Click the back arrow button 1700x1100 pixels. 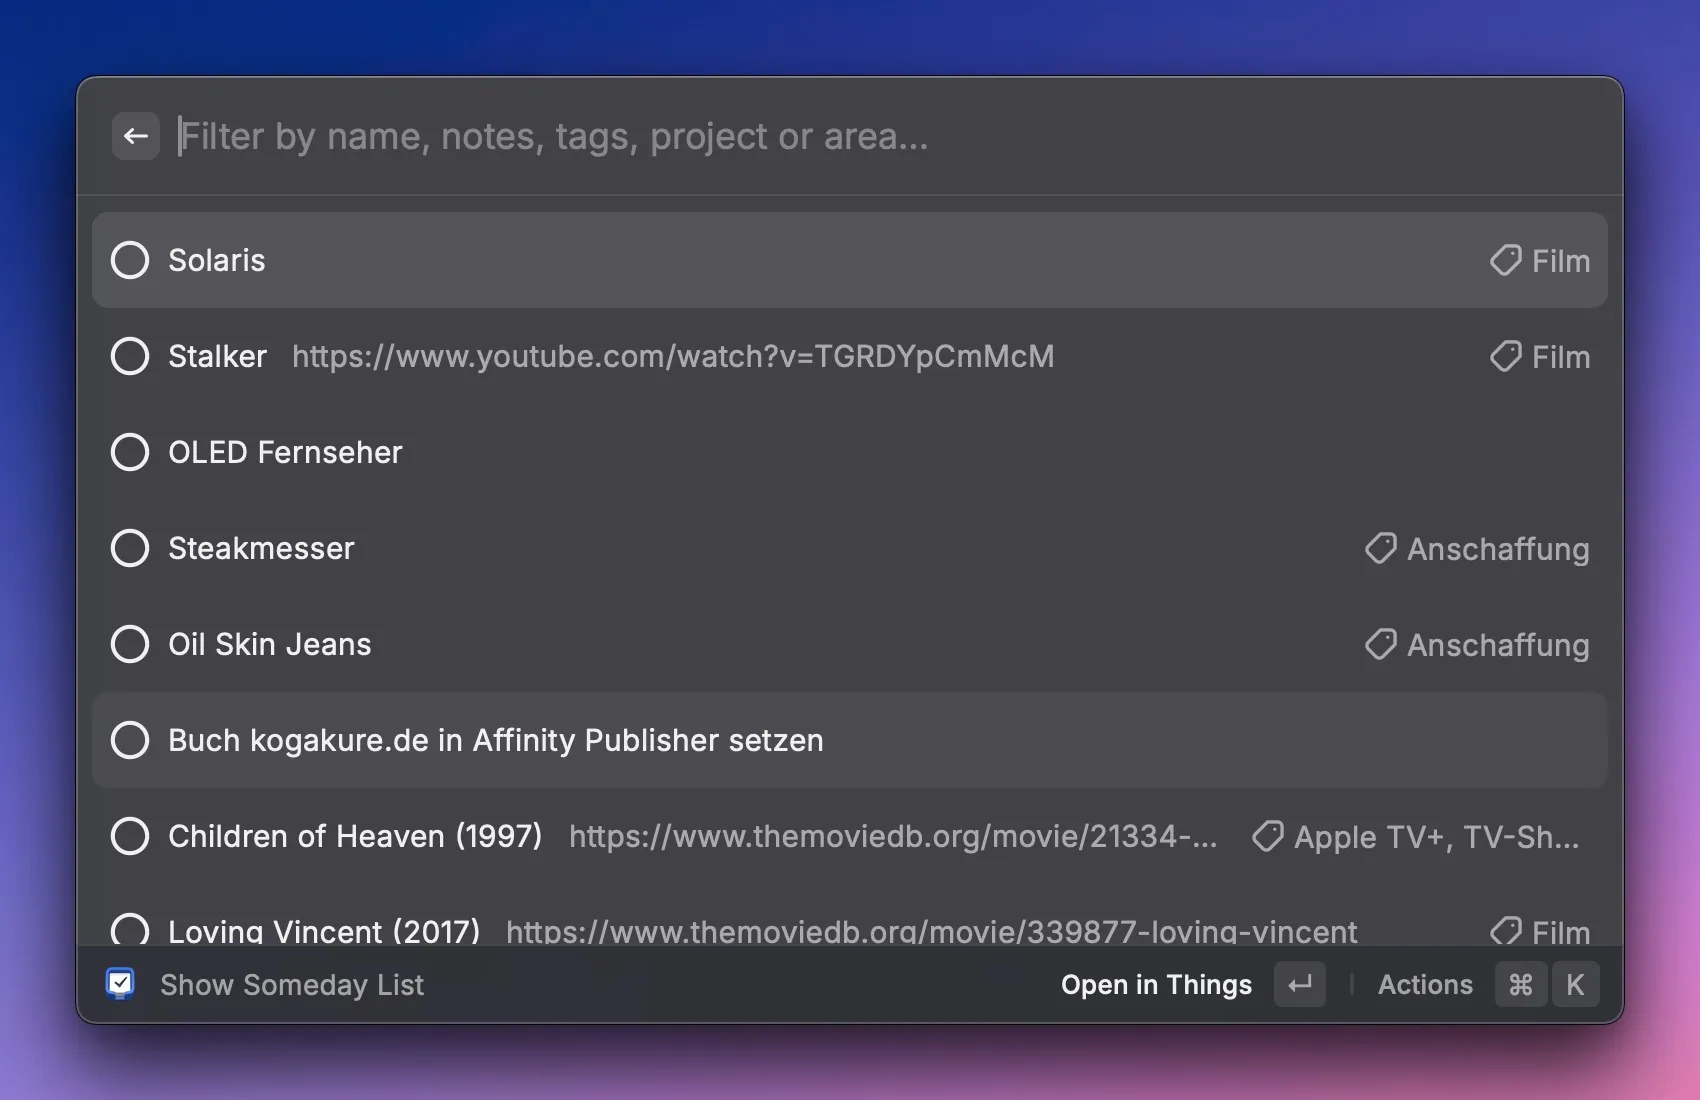pos(136,136)
